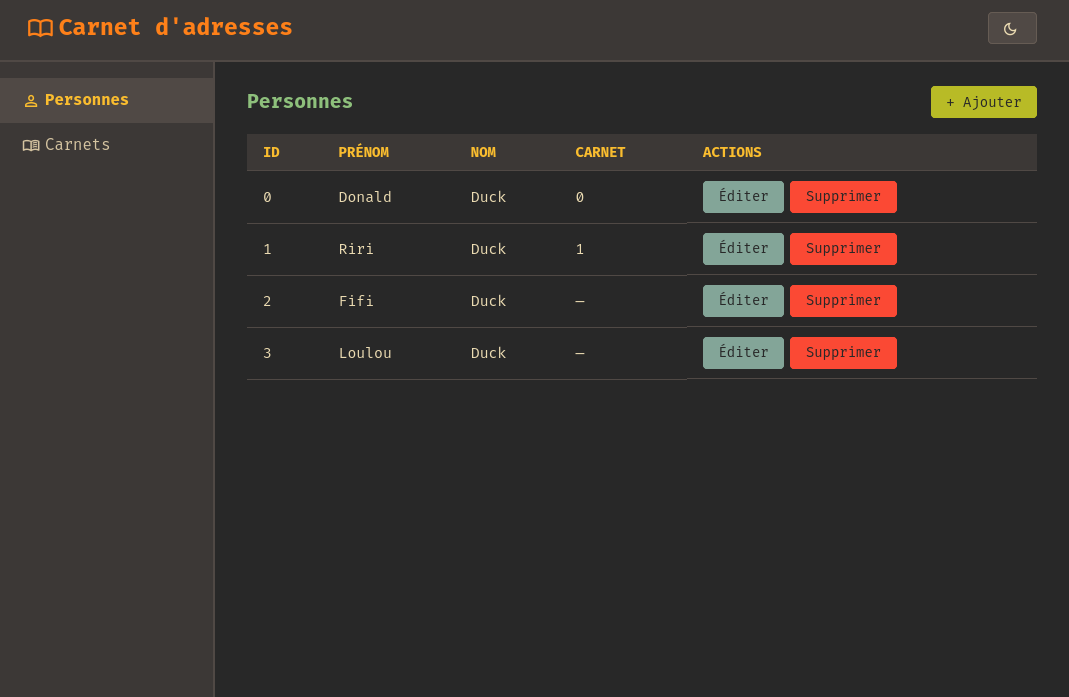Click the Carnet d'adresses title
1069x697 pixels.
pyautogui.click(x=175, y=28)
